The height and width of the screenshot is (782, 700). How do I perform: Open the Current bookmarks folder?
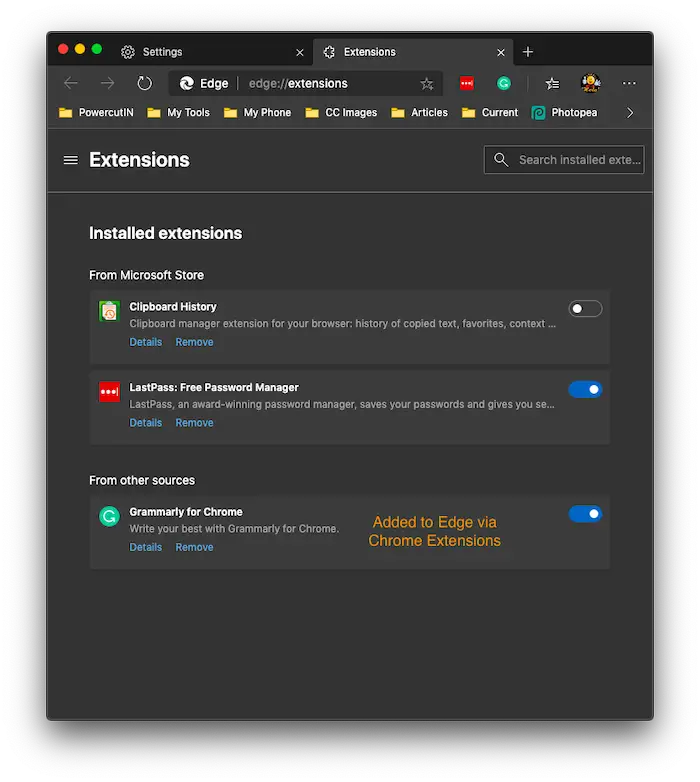pos(490,113)
